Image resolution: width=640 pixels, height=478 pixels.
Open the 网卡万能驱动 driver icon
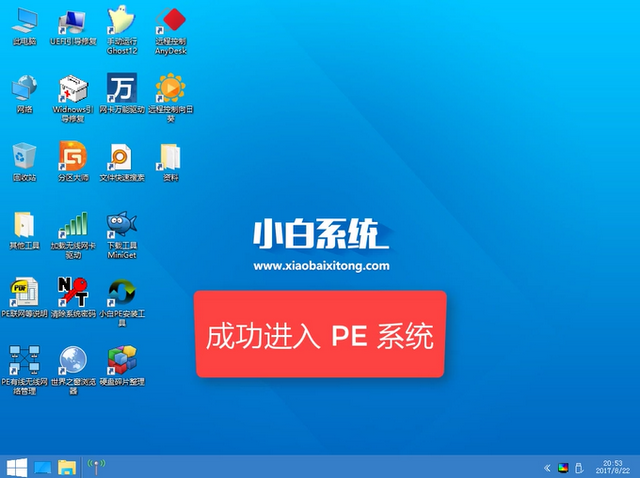122,89
